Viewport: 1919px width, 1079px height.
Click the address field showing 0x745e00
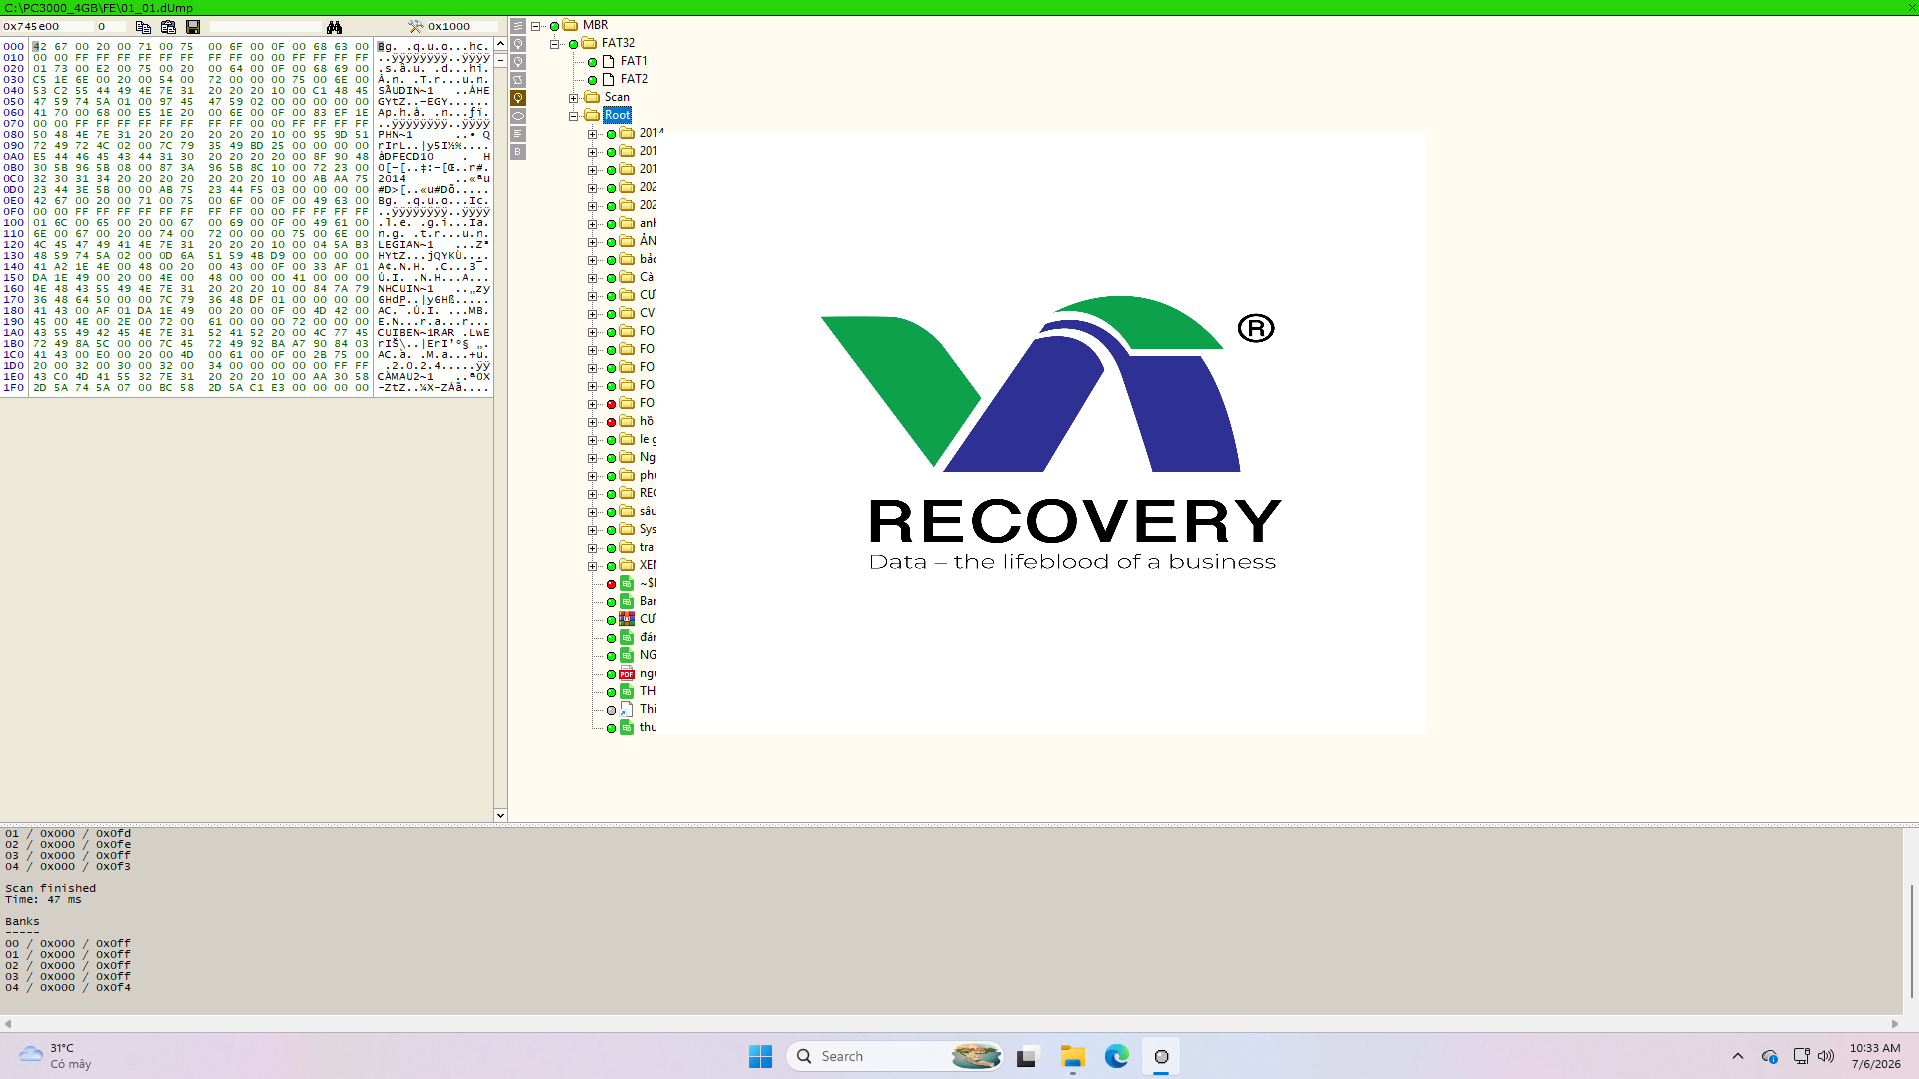click(x=47, y=27)
